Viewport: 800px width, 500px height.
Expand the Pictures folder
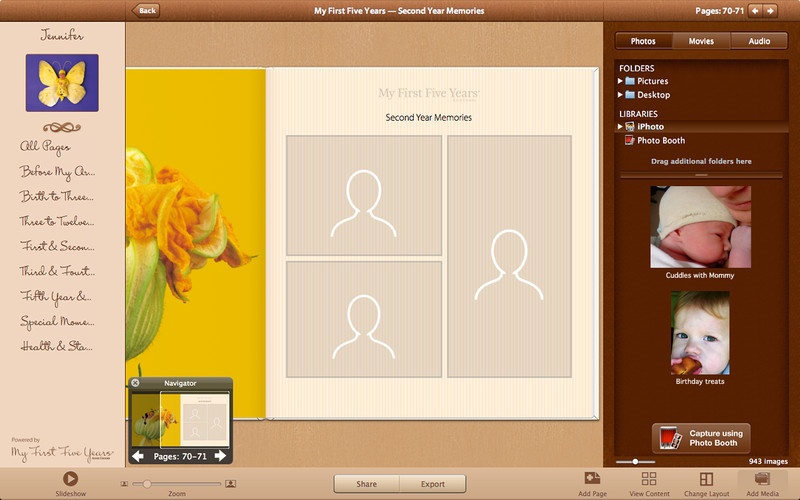click(620, 81)
